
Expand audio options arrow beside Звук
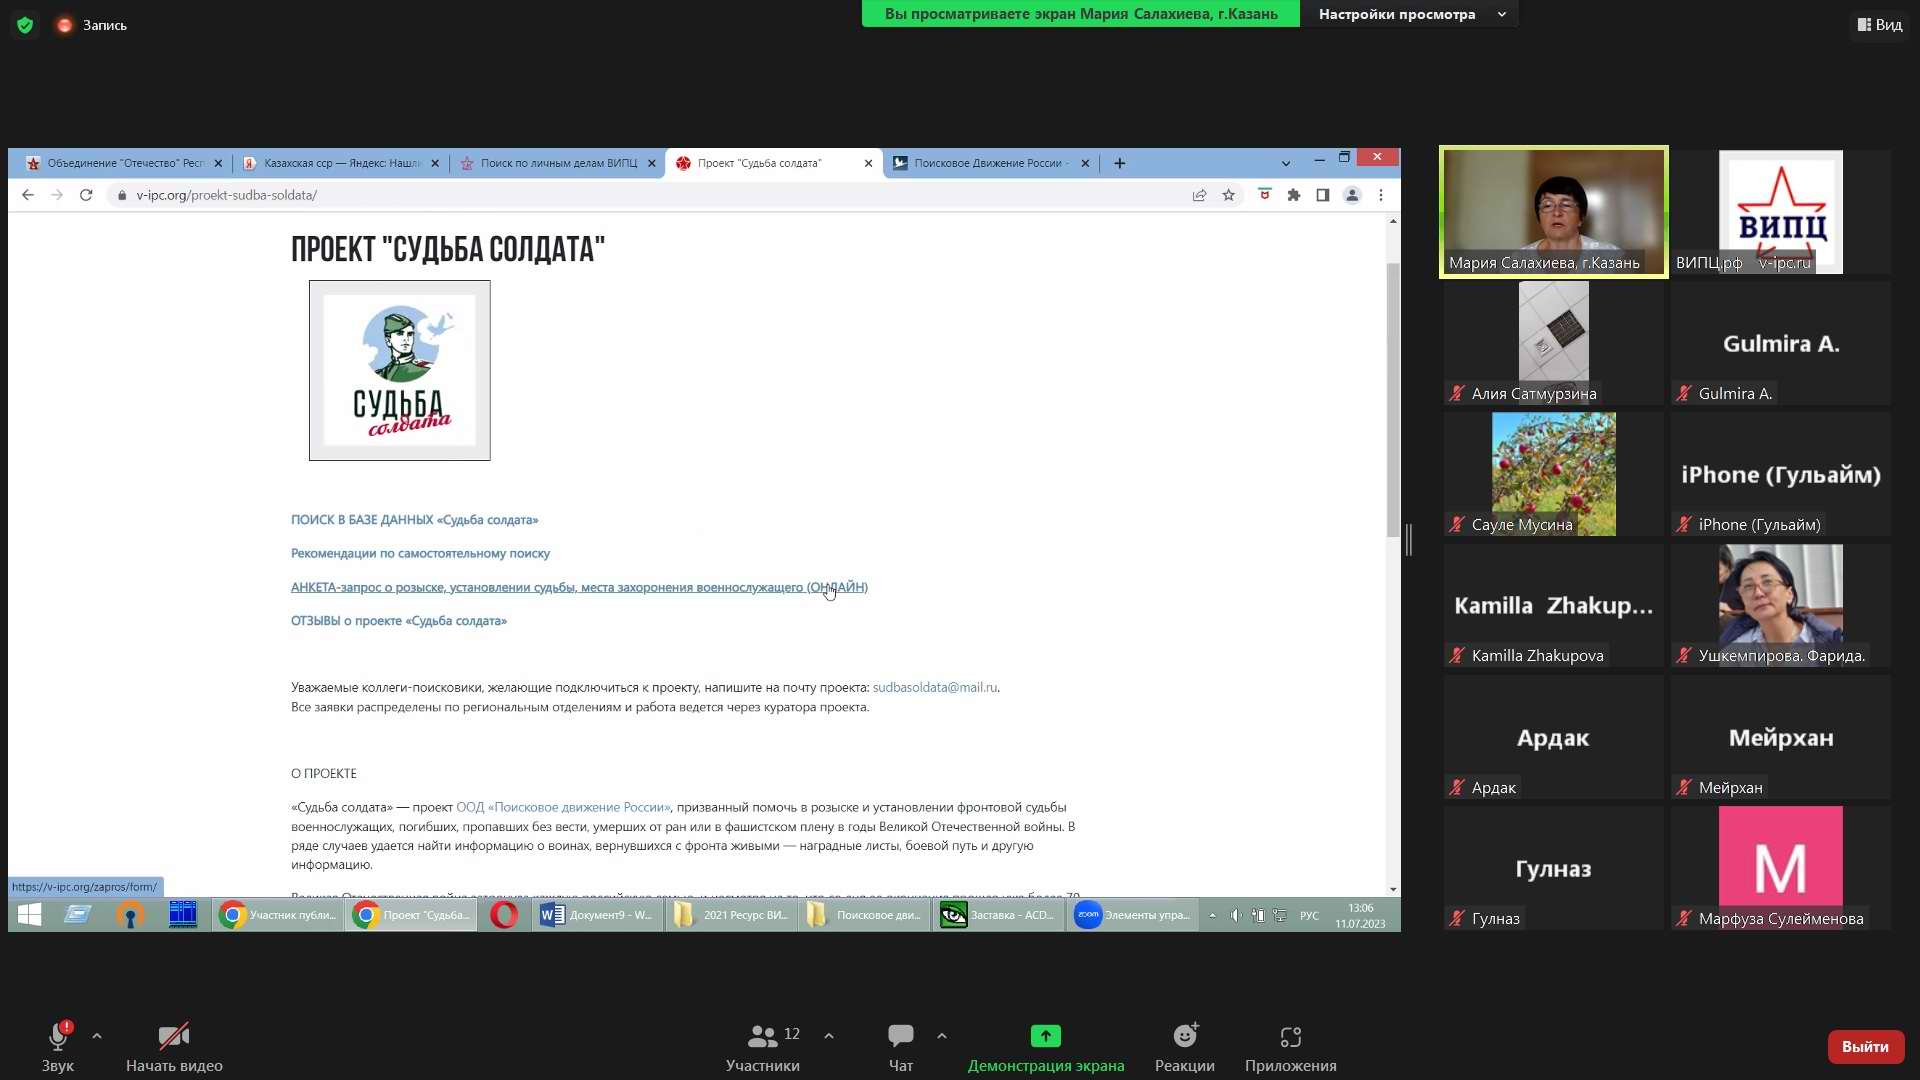coord(97,1036)
